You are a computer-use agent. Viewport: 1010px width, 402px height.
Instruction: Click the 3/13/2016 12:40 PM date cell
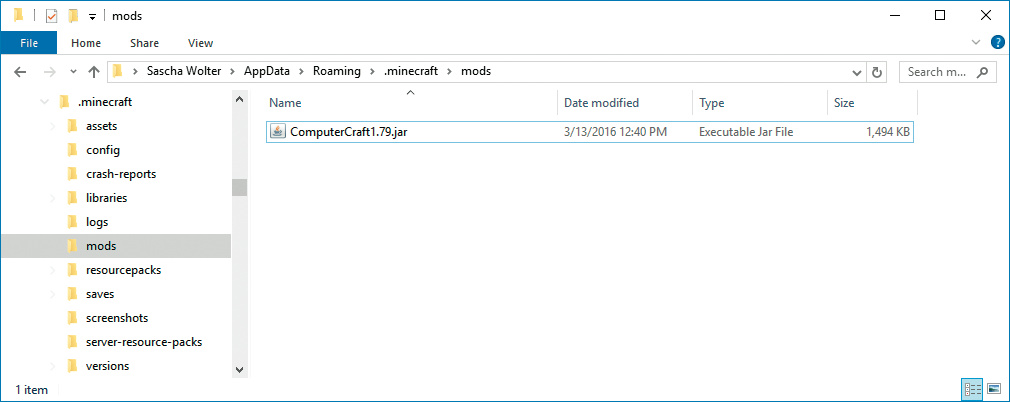pyautogui.click(x=615, y=132)
